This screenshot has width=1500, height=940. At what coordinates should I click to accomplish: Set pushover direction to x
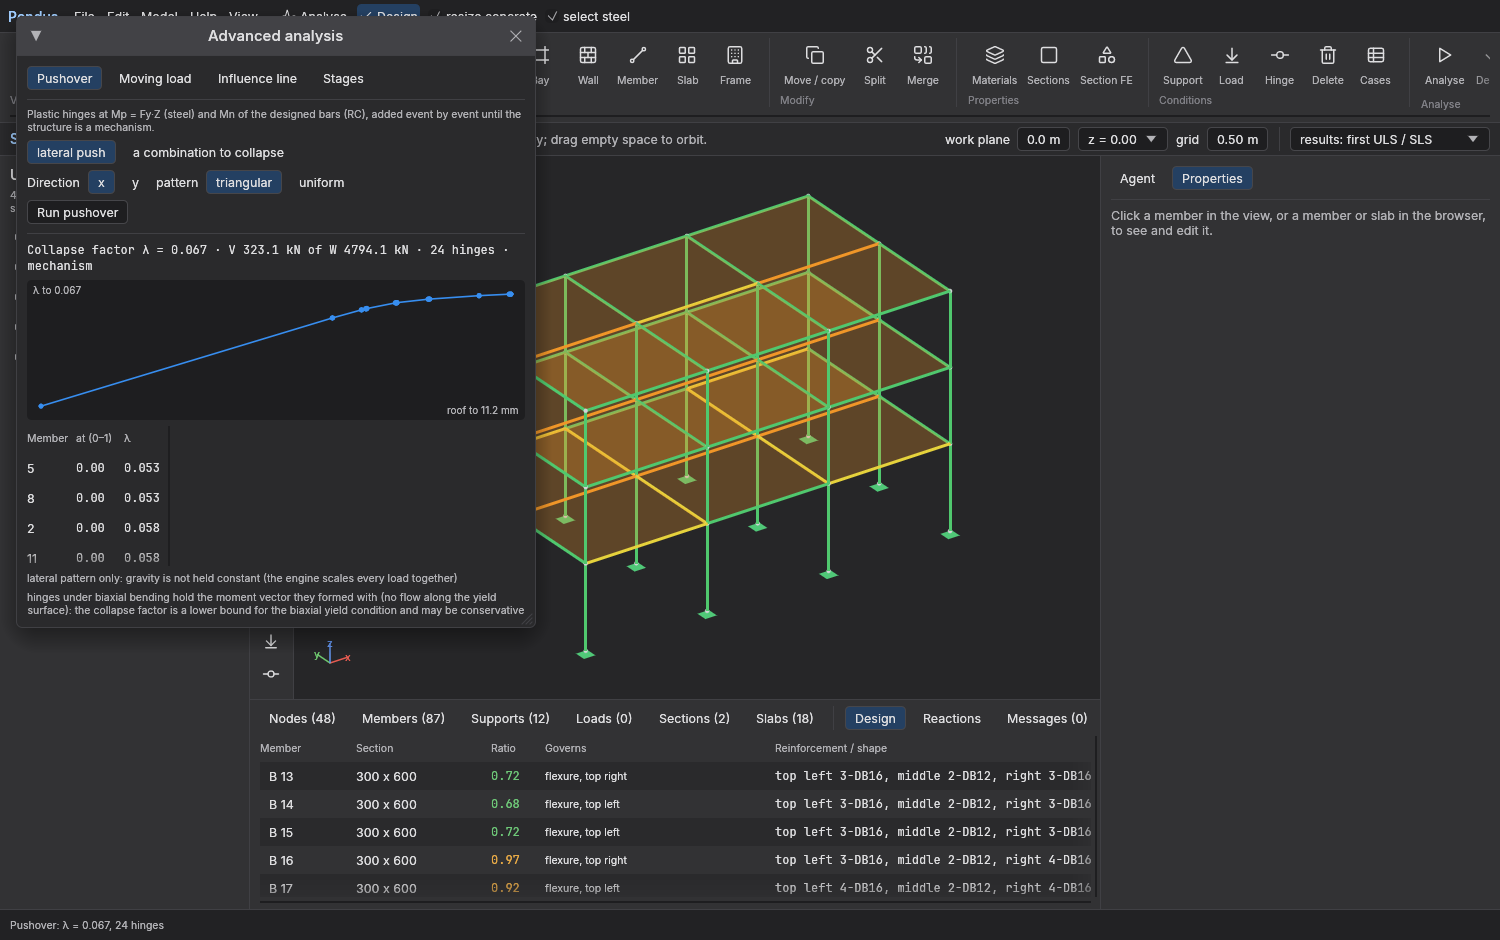pos(101,183)
